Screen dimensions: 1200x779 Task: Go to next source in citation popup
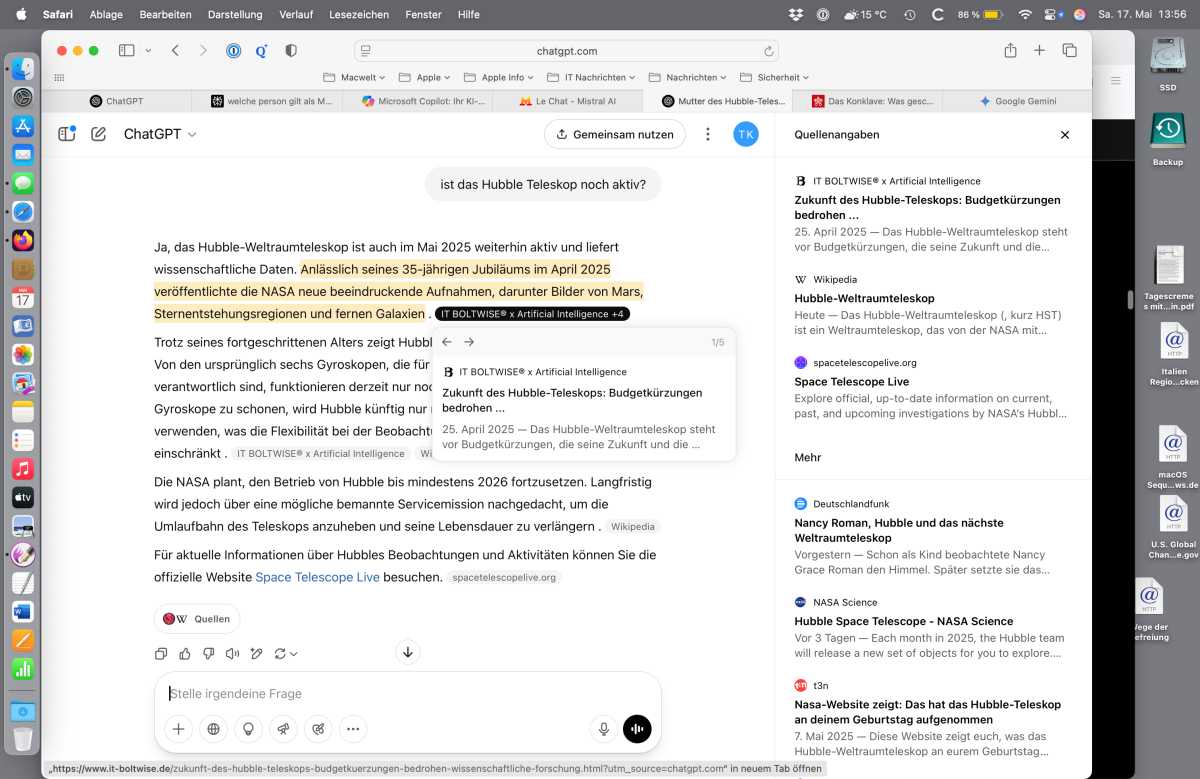(469, 342)
